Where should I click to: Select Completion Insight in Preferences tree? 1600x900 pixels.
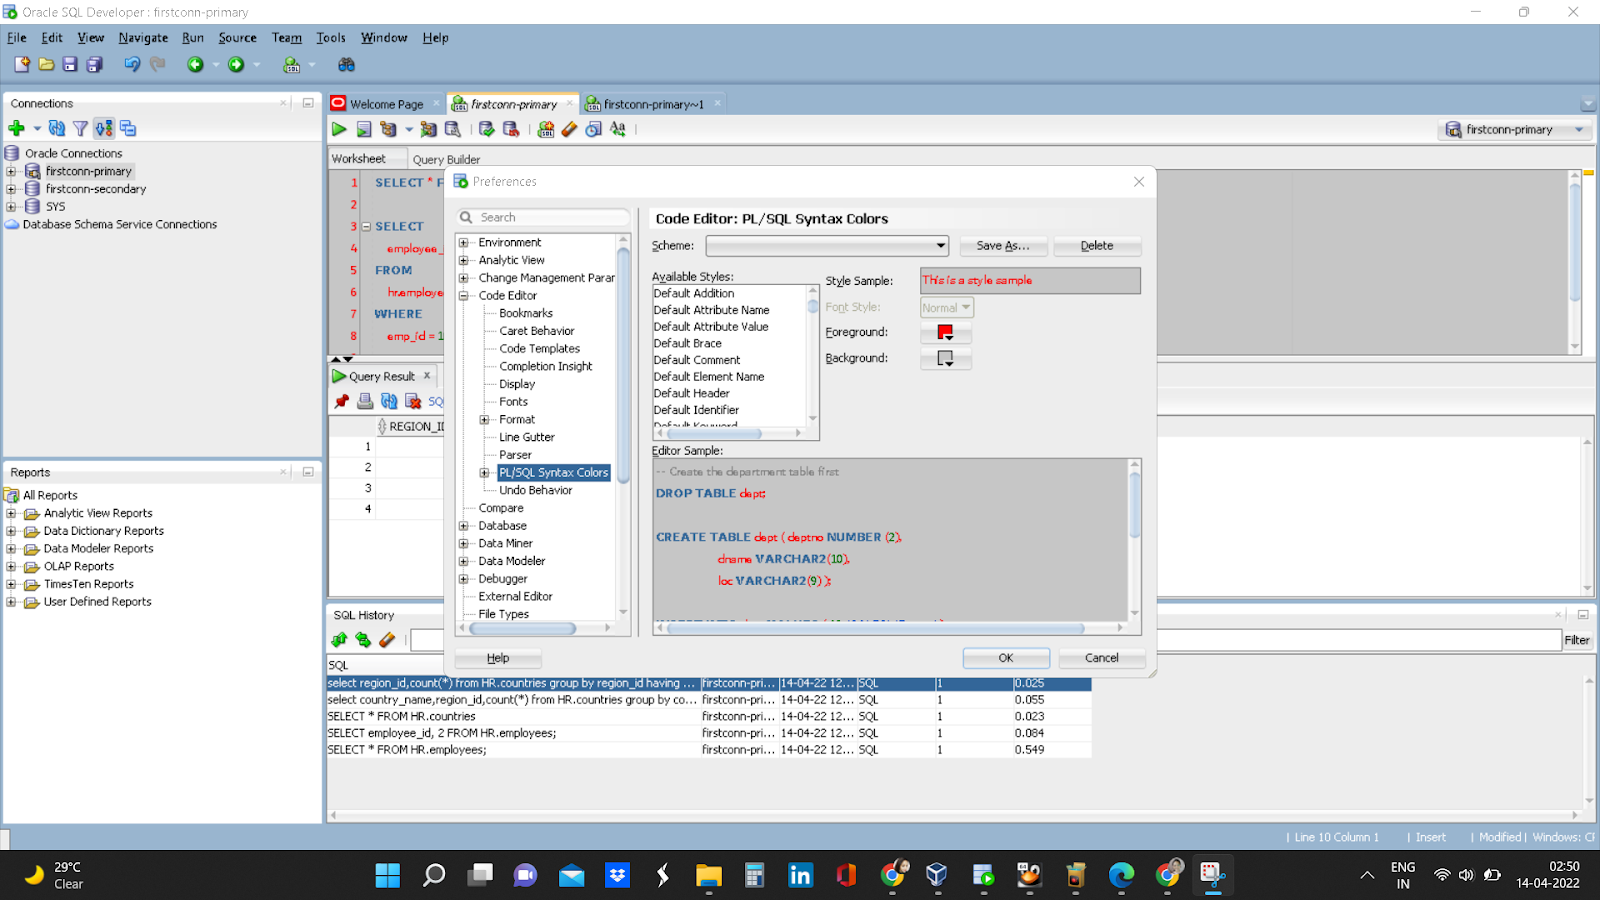[x=546, y=367]
